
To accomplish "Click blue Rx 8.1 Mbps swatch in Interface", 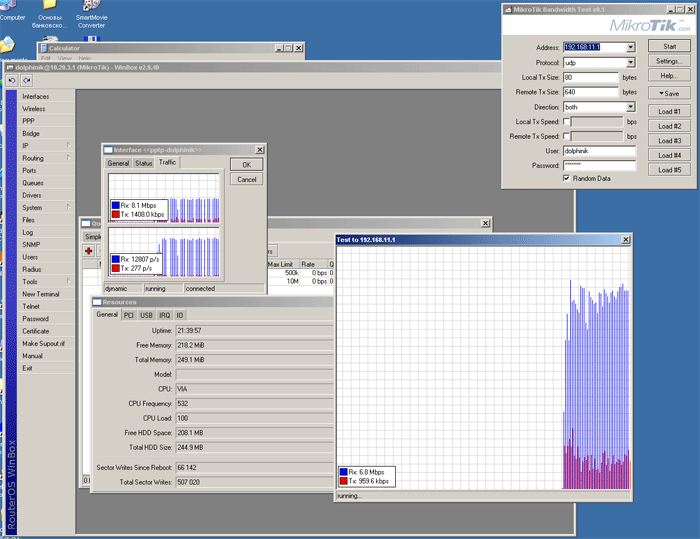I will [116, 205].
